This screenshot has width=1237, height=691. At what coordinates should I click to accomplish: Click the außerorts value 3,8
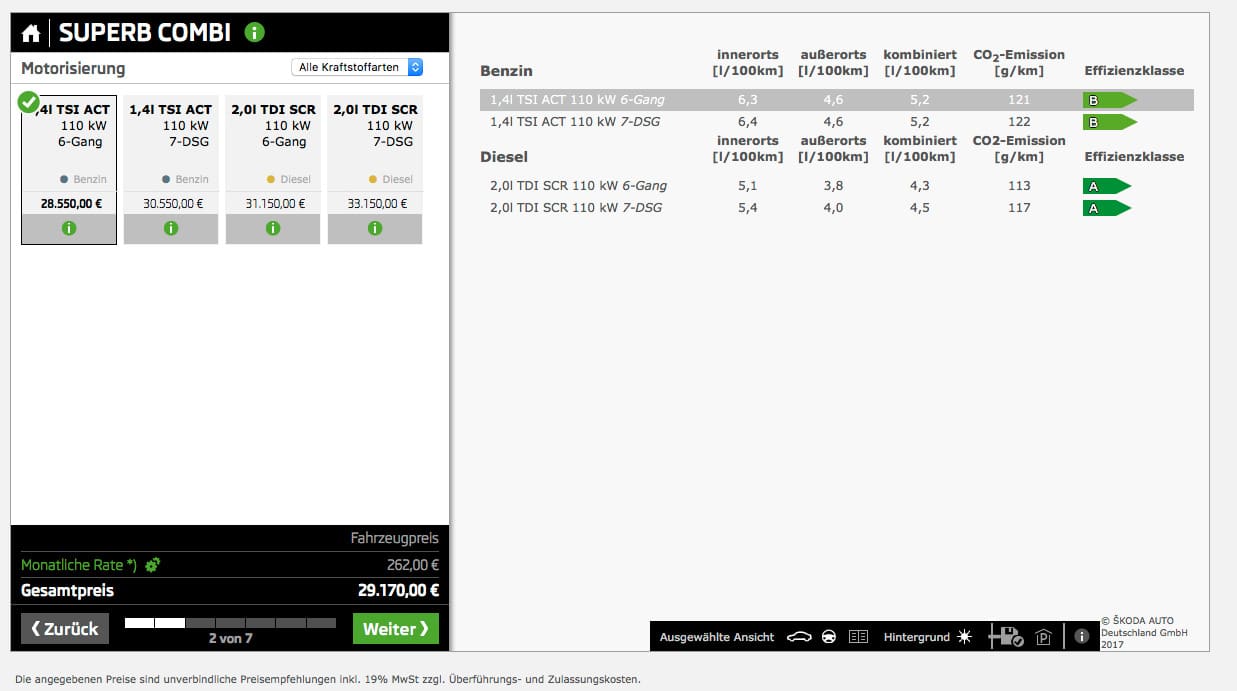pos(833,186)
